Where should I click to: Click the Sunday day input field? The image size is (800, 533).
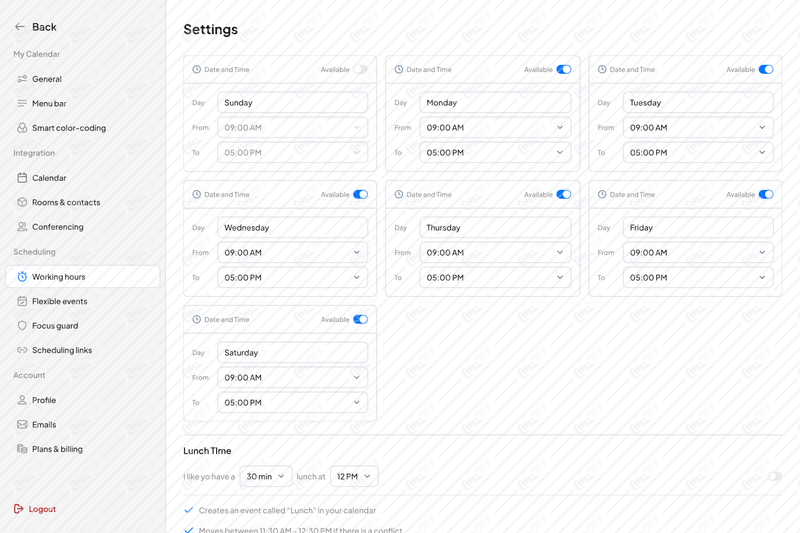[x=292, y=103]
